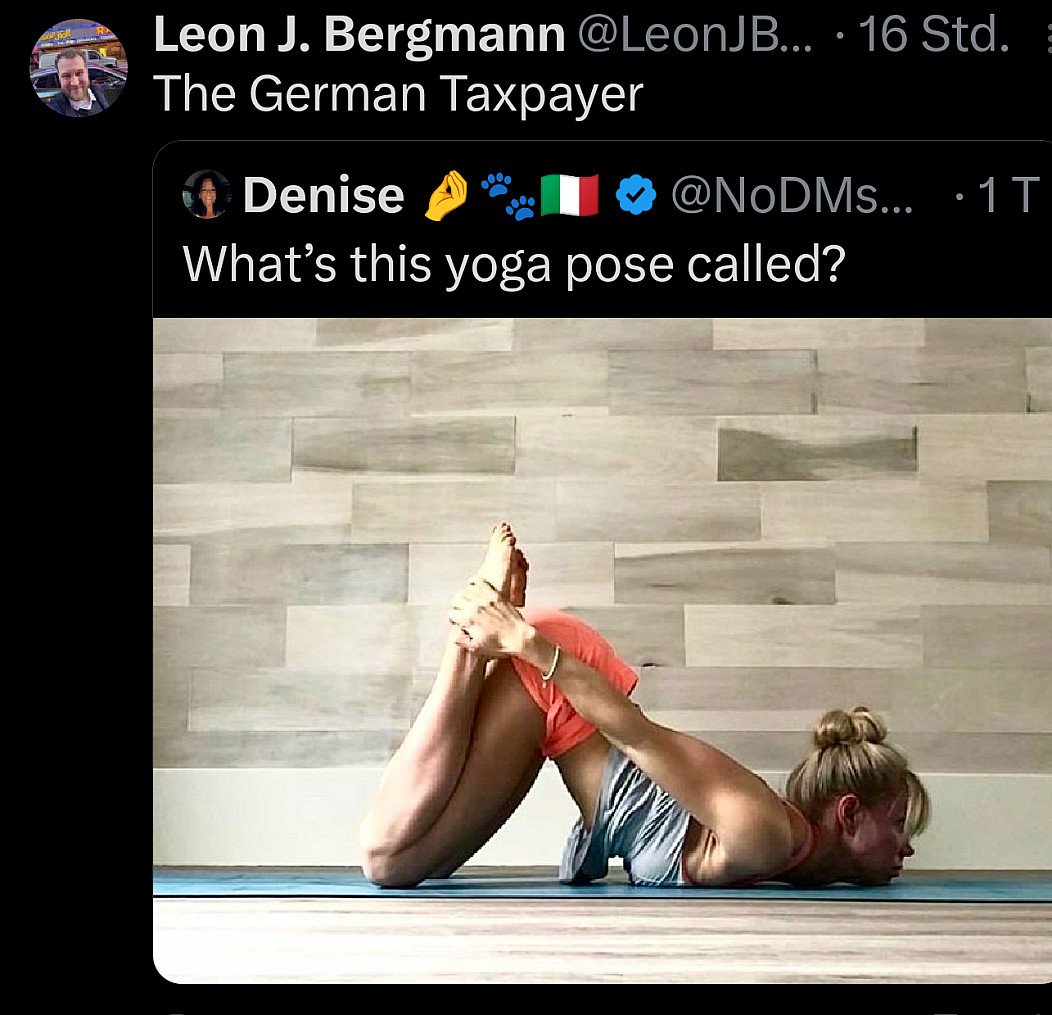Open the @NoDMs… handle
The height and width of the screenshot is (1015, 1052).
click(791, 195)
